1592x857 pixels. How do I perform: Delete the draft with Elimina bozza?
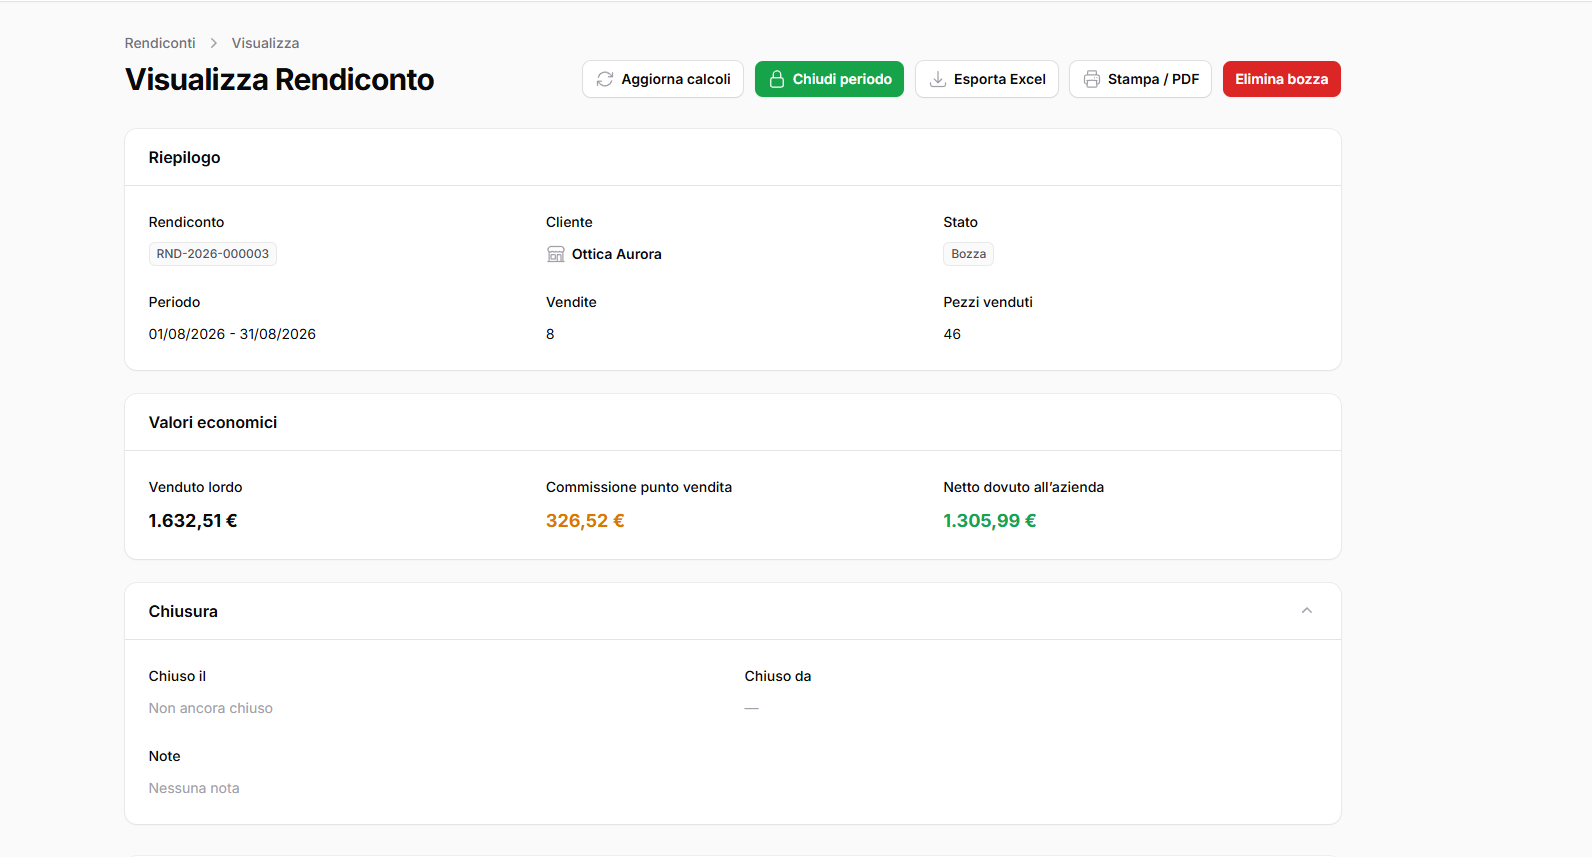[1281, 79]
